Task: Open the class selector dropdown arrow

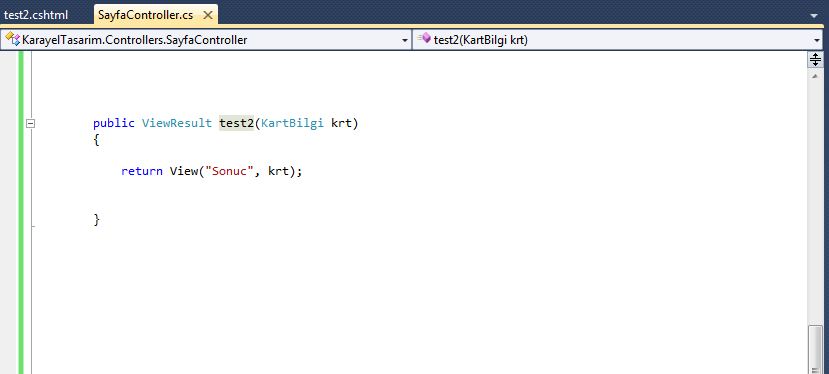Action: coord(405,40)
